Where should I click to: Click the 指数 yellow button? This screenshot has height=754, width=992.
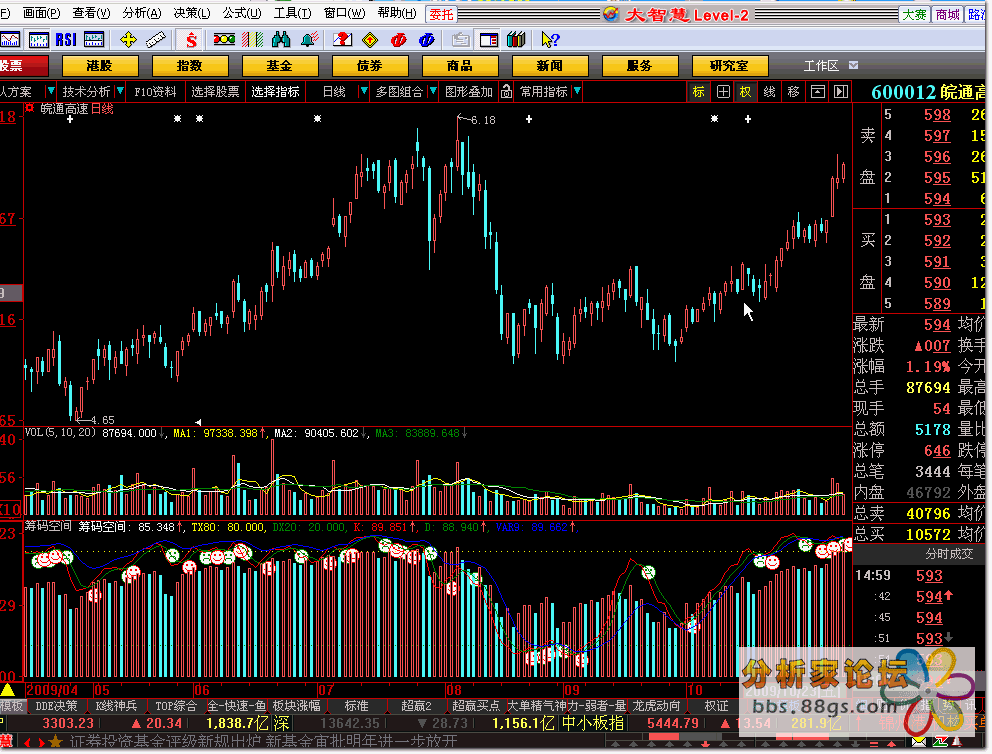click(189, 66)
